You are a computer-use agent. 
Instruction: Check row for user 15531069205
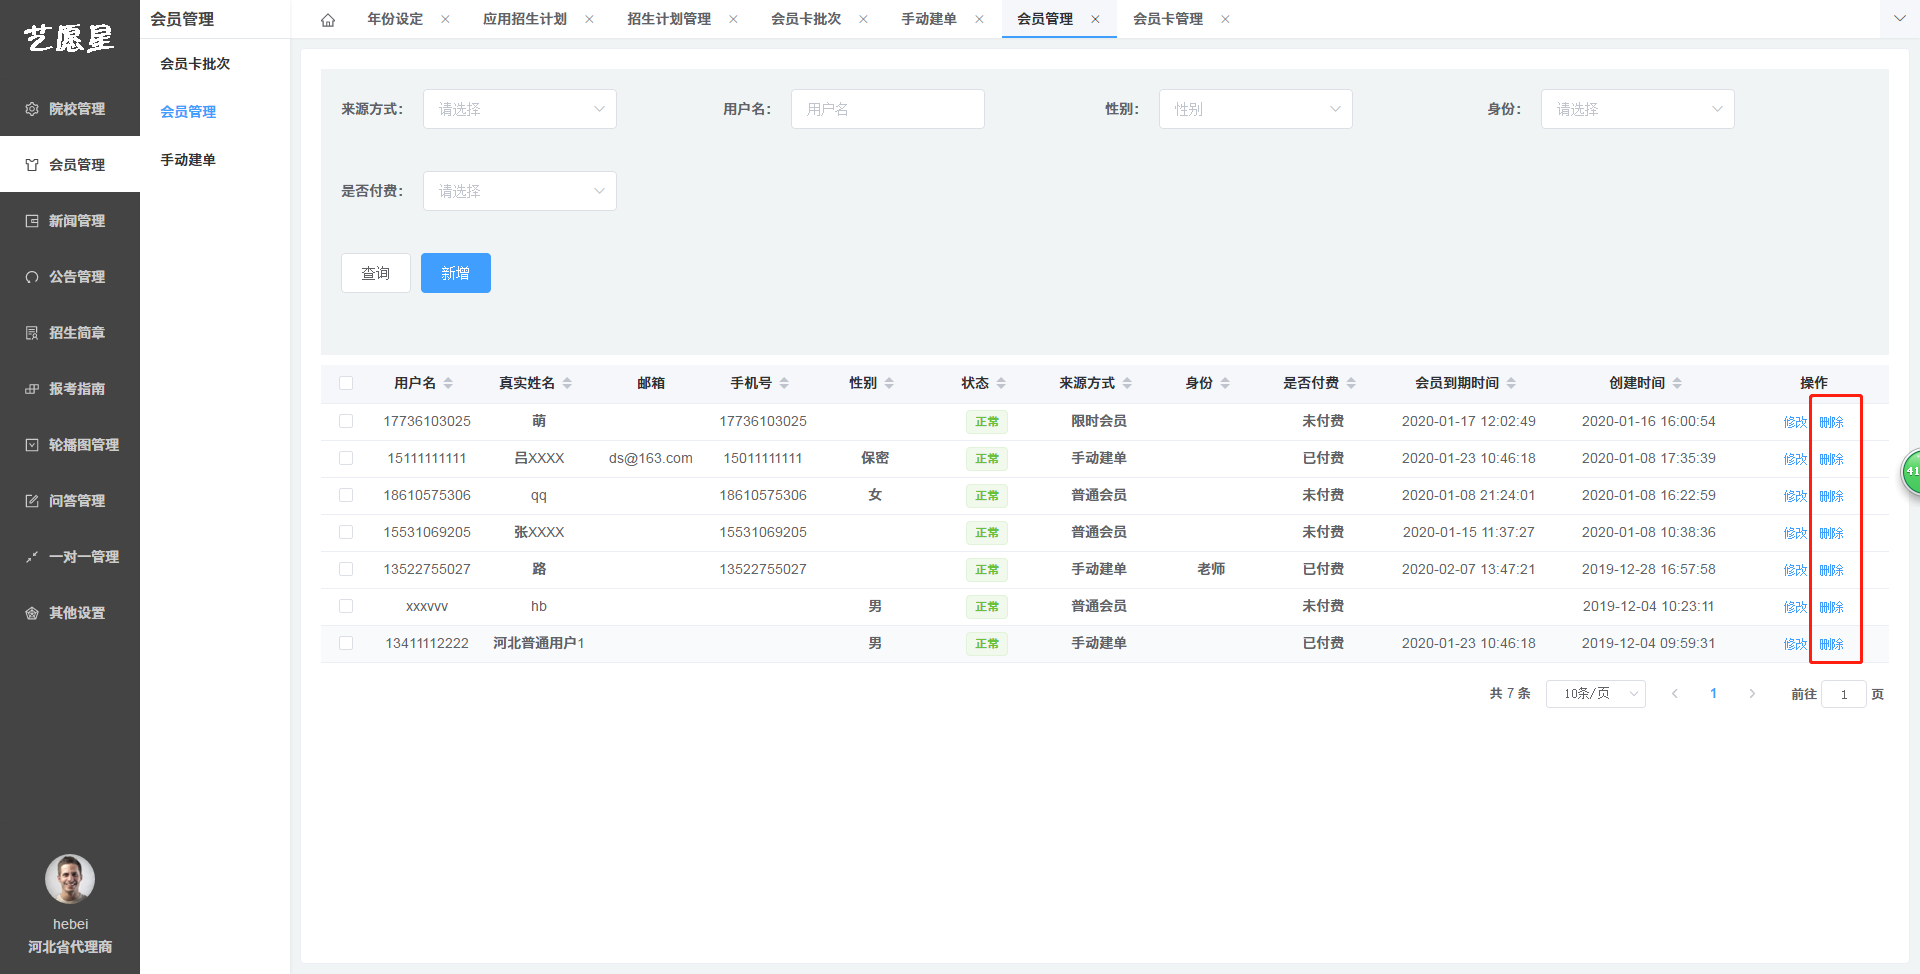(346, 532)
